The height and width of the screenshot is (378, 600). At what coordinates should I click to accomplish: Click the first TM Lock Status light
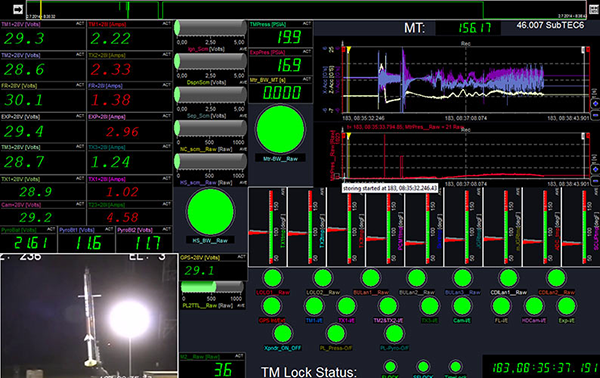click(x=390, y=367)
